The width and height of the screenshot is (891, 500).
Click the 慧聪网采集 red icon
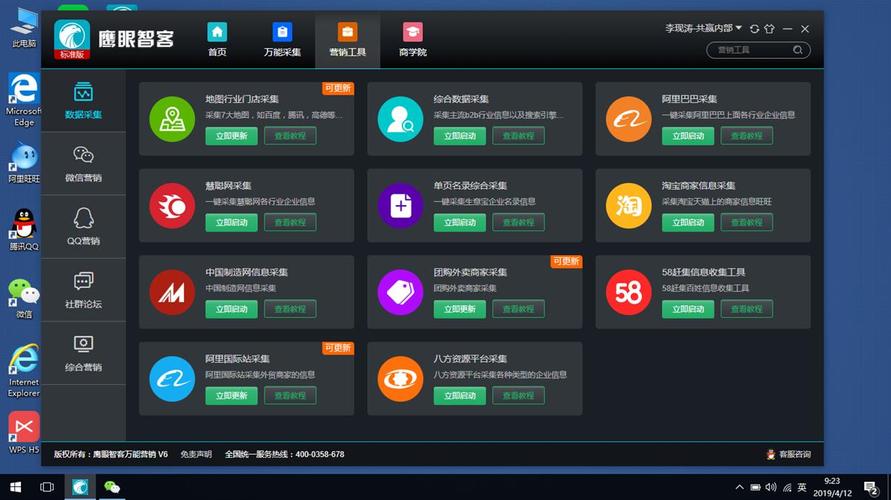[x=172, y=206]
